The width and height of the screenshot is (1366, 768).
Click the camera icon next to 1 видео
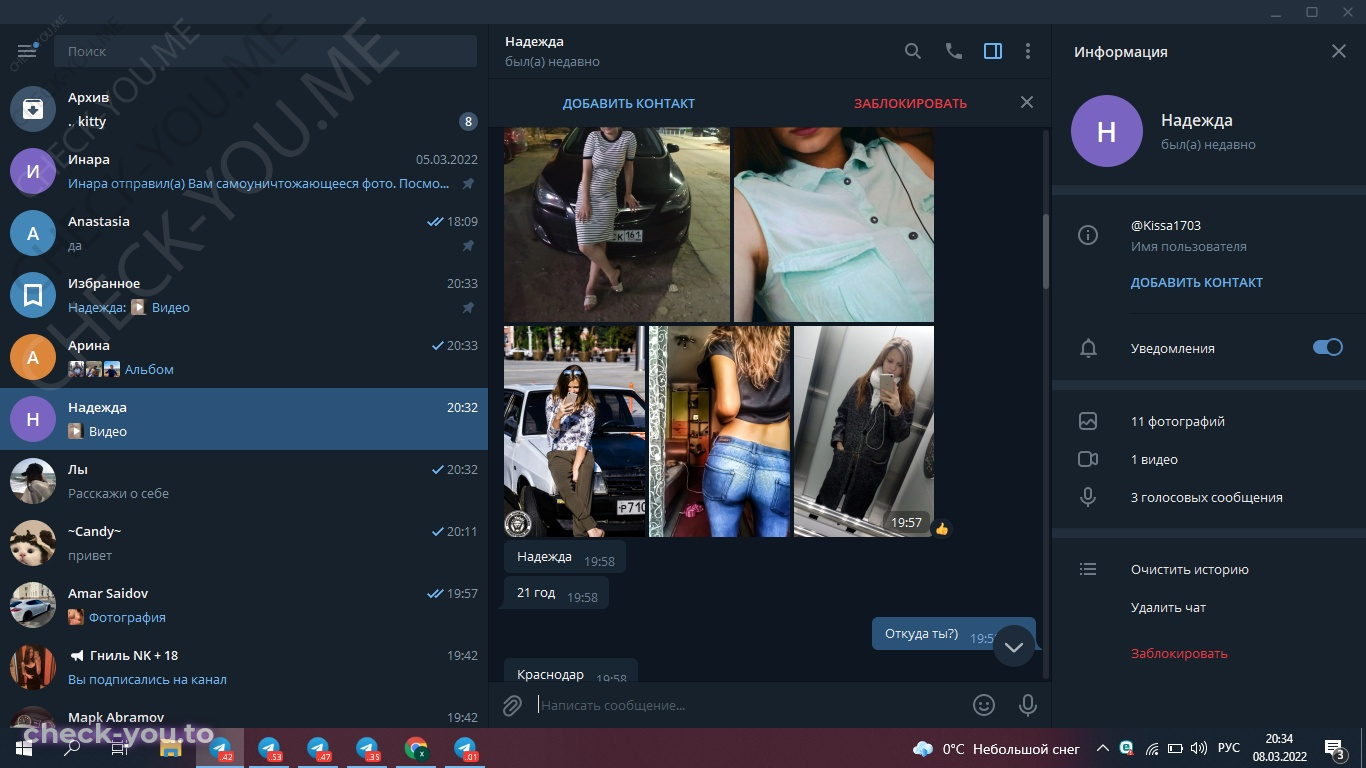point(1088,459)
